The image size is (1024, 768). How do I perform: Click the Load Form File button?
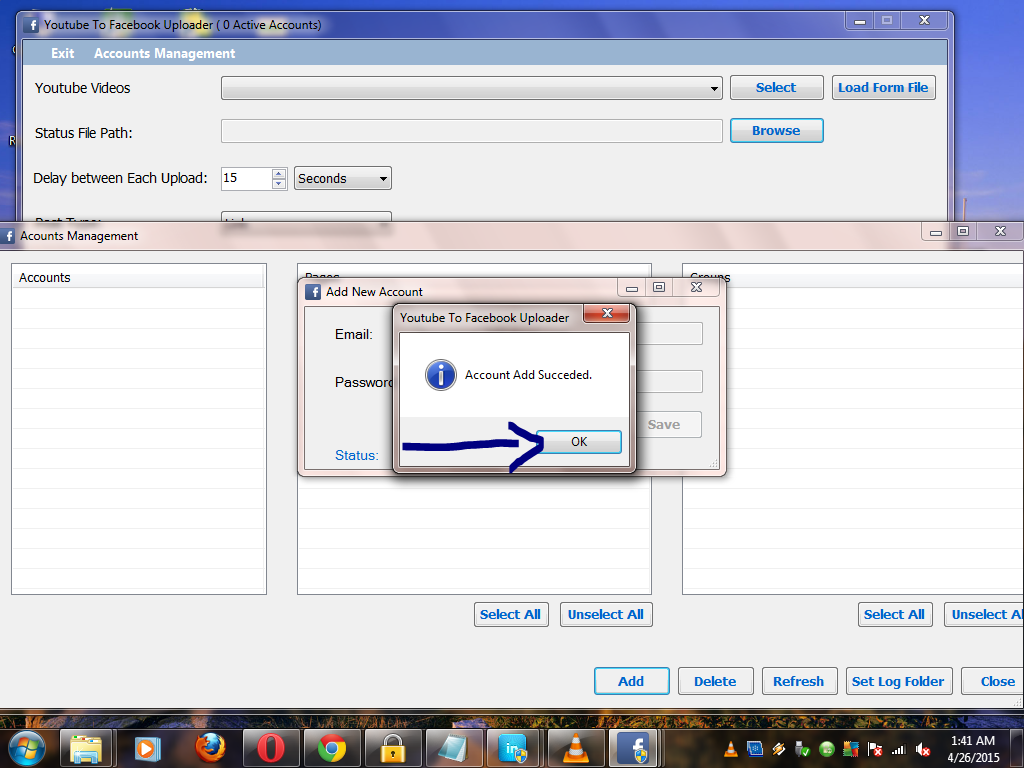point(883,88)
